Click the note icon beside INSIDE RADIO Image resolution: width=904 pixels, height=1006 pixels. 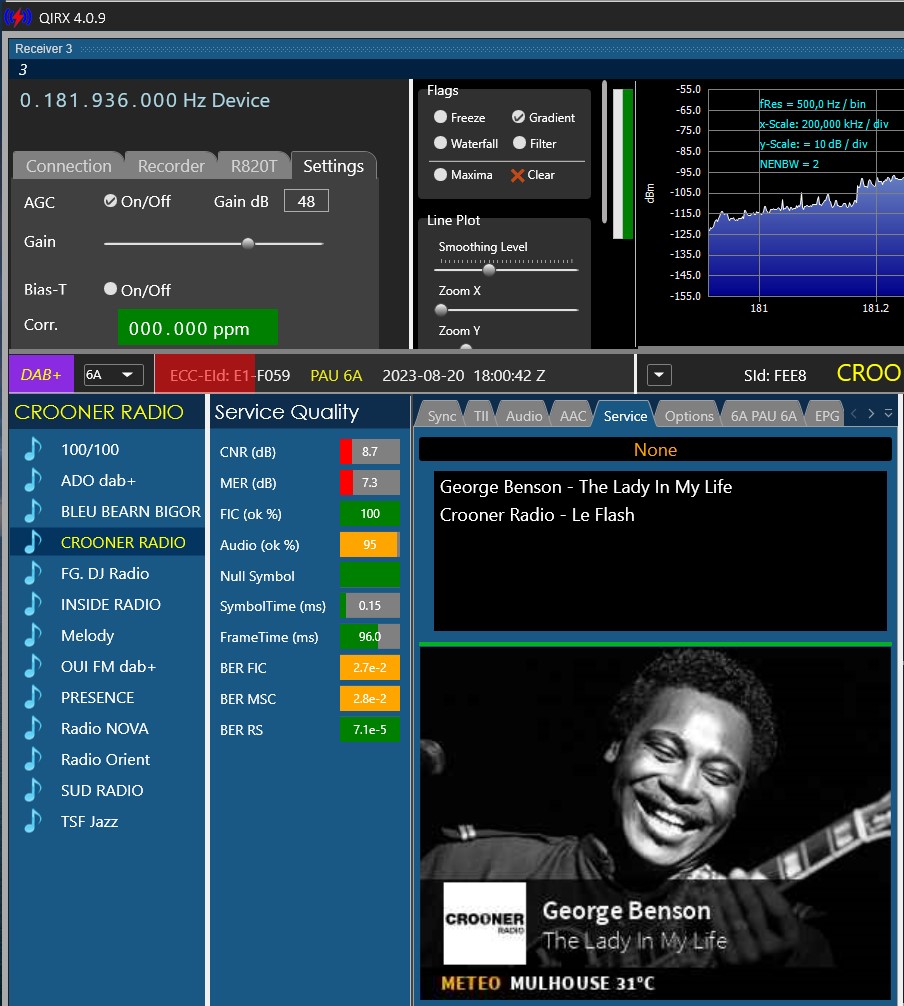coord(33,604)
